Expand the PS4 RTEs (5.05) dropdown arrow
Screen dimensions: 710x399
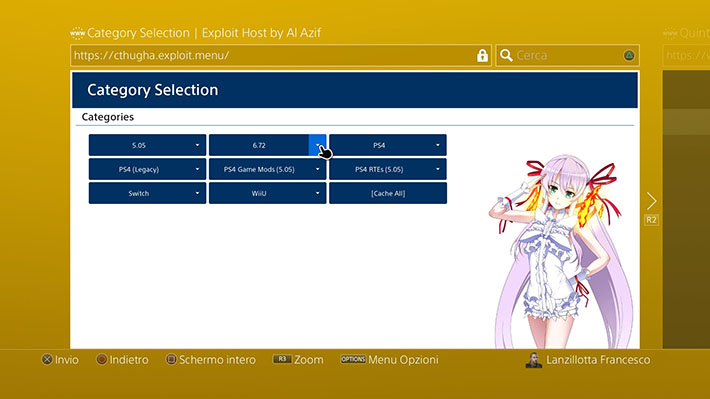pos(438,169)
